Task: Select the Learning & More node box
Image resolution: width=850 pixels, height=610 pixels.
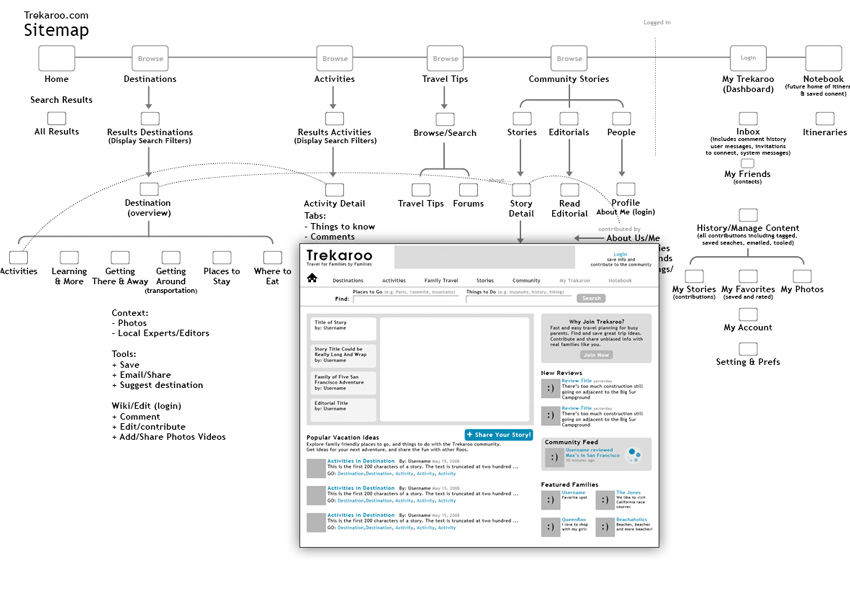Action: (69, 258)
